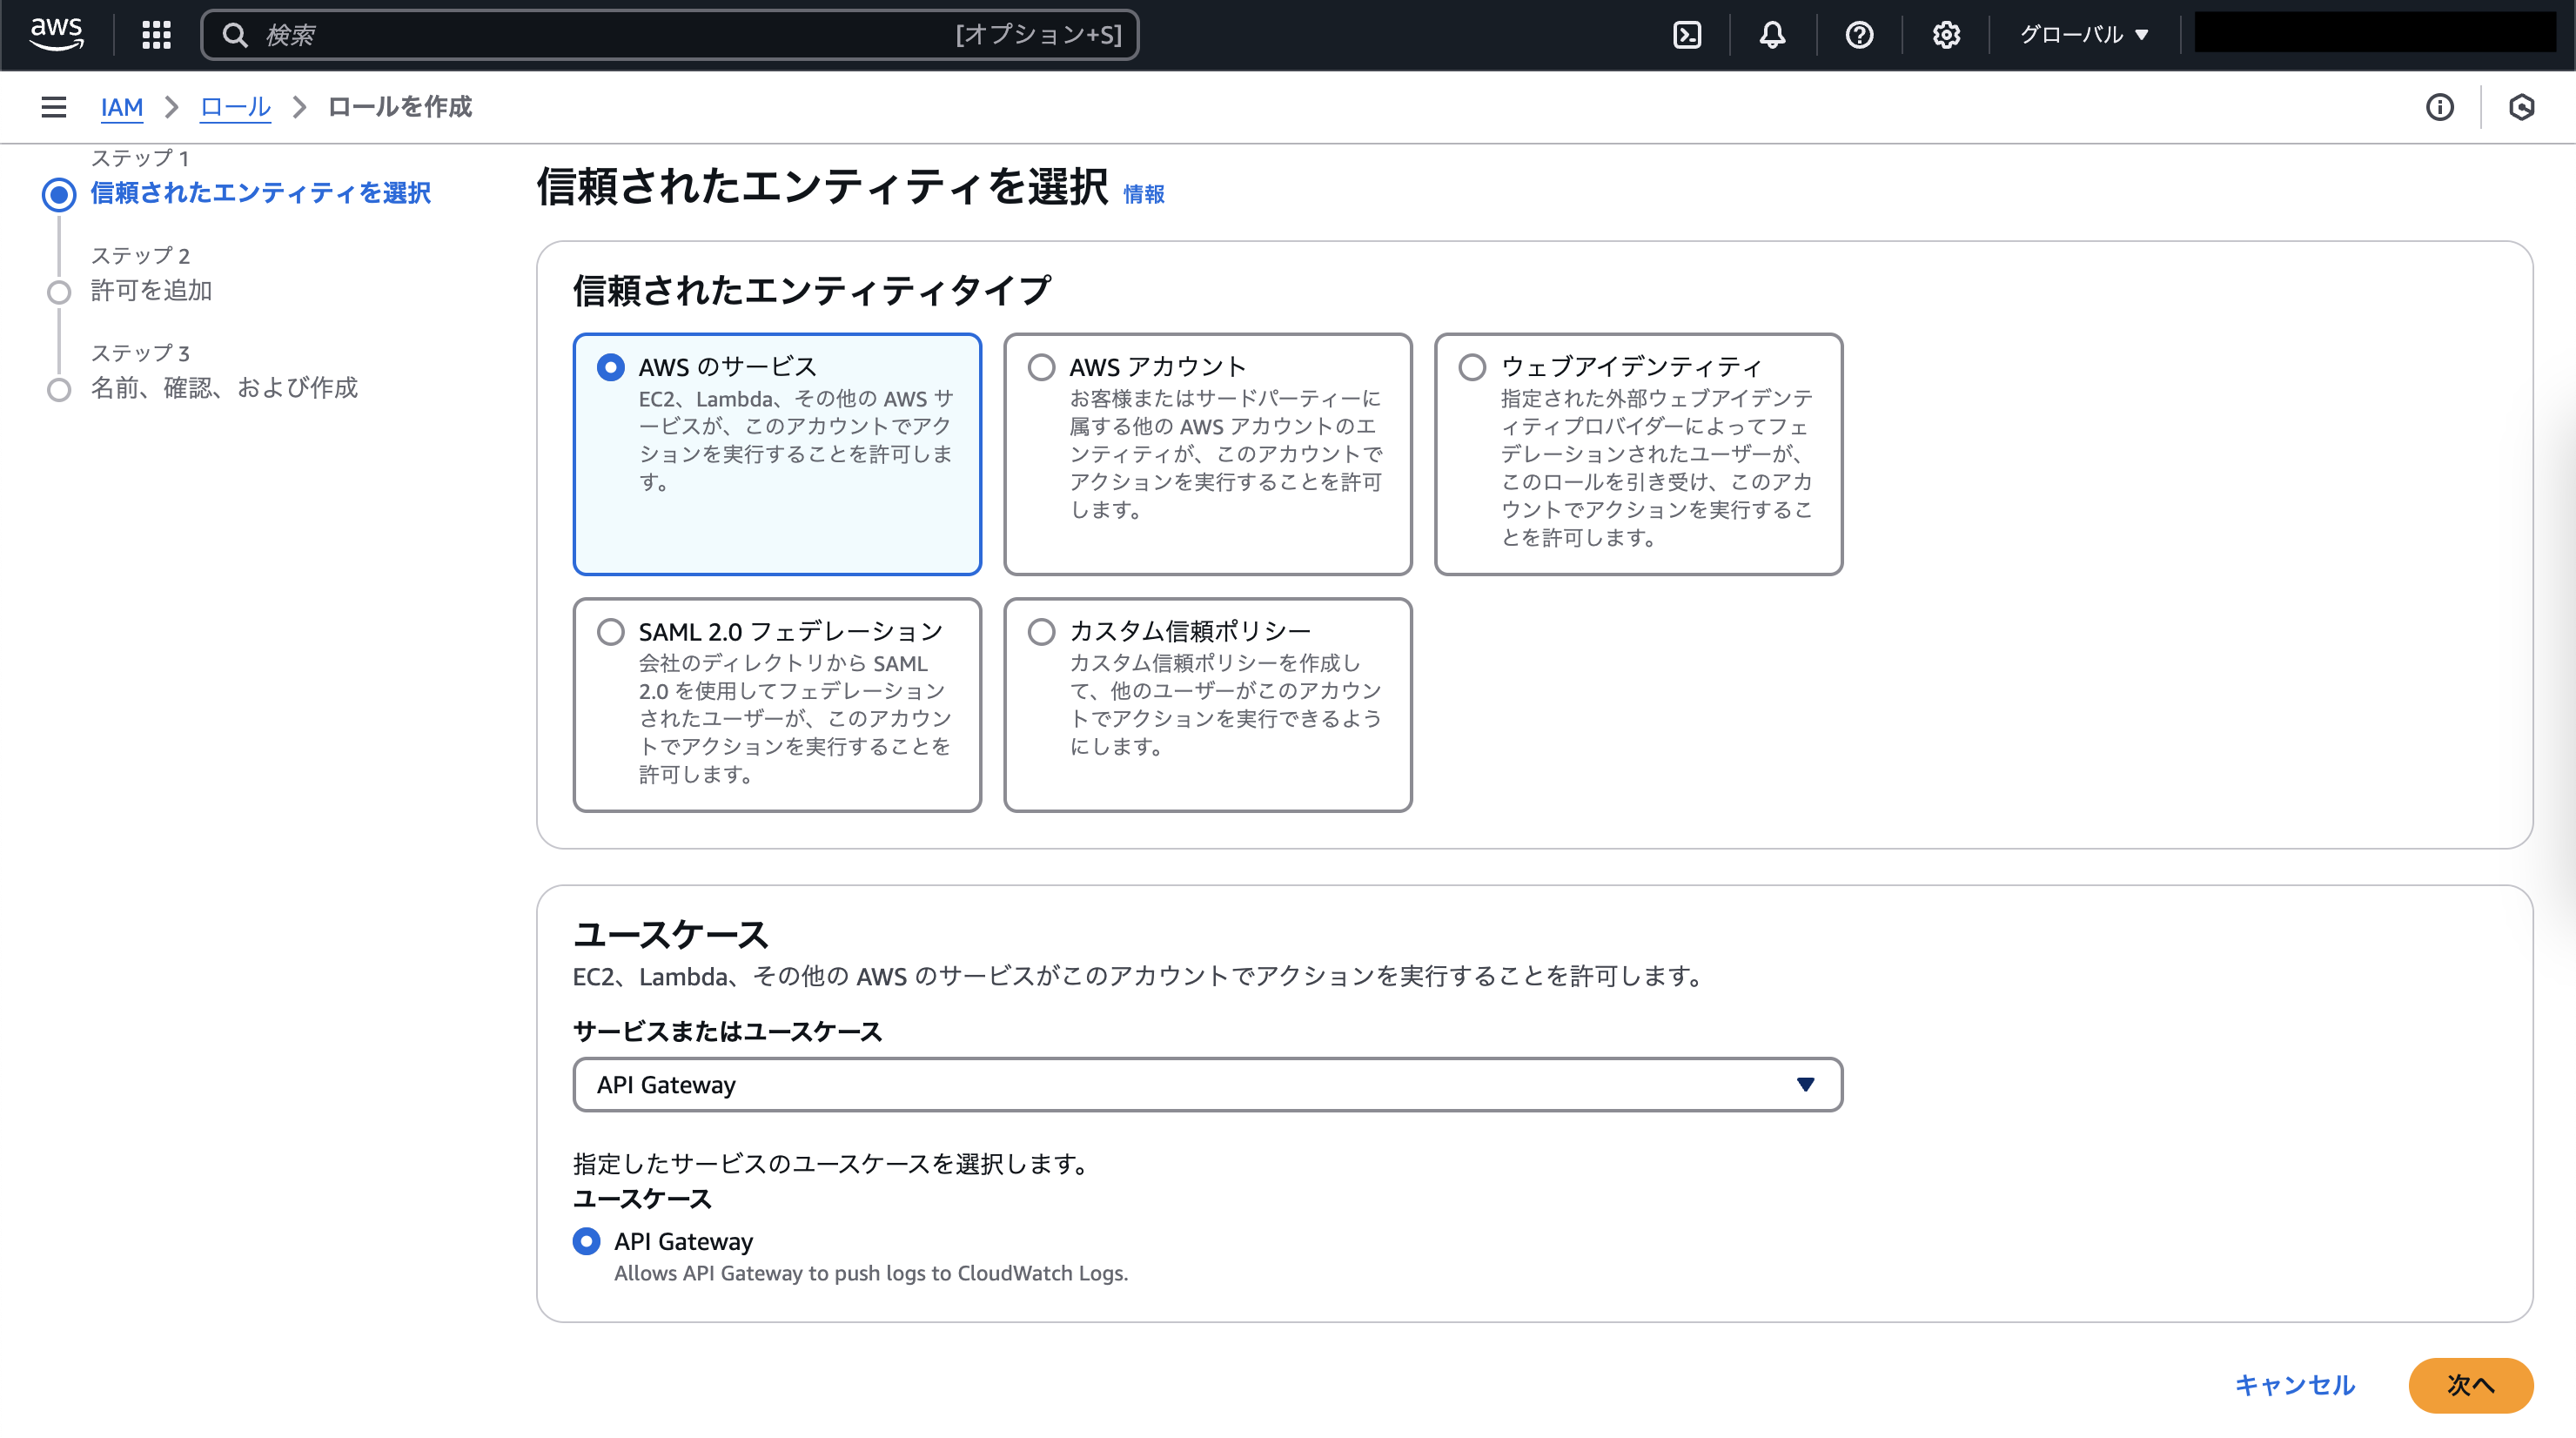Open the 情報 info link
The width and height of the screenshot is (2576, 1438).
click(x=1143, y=194)
